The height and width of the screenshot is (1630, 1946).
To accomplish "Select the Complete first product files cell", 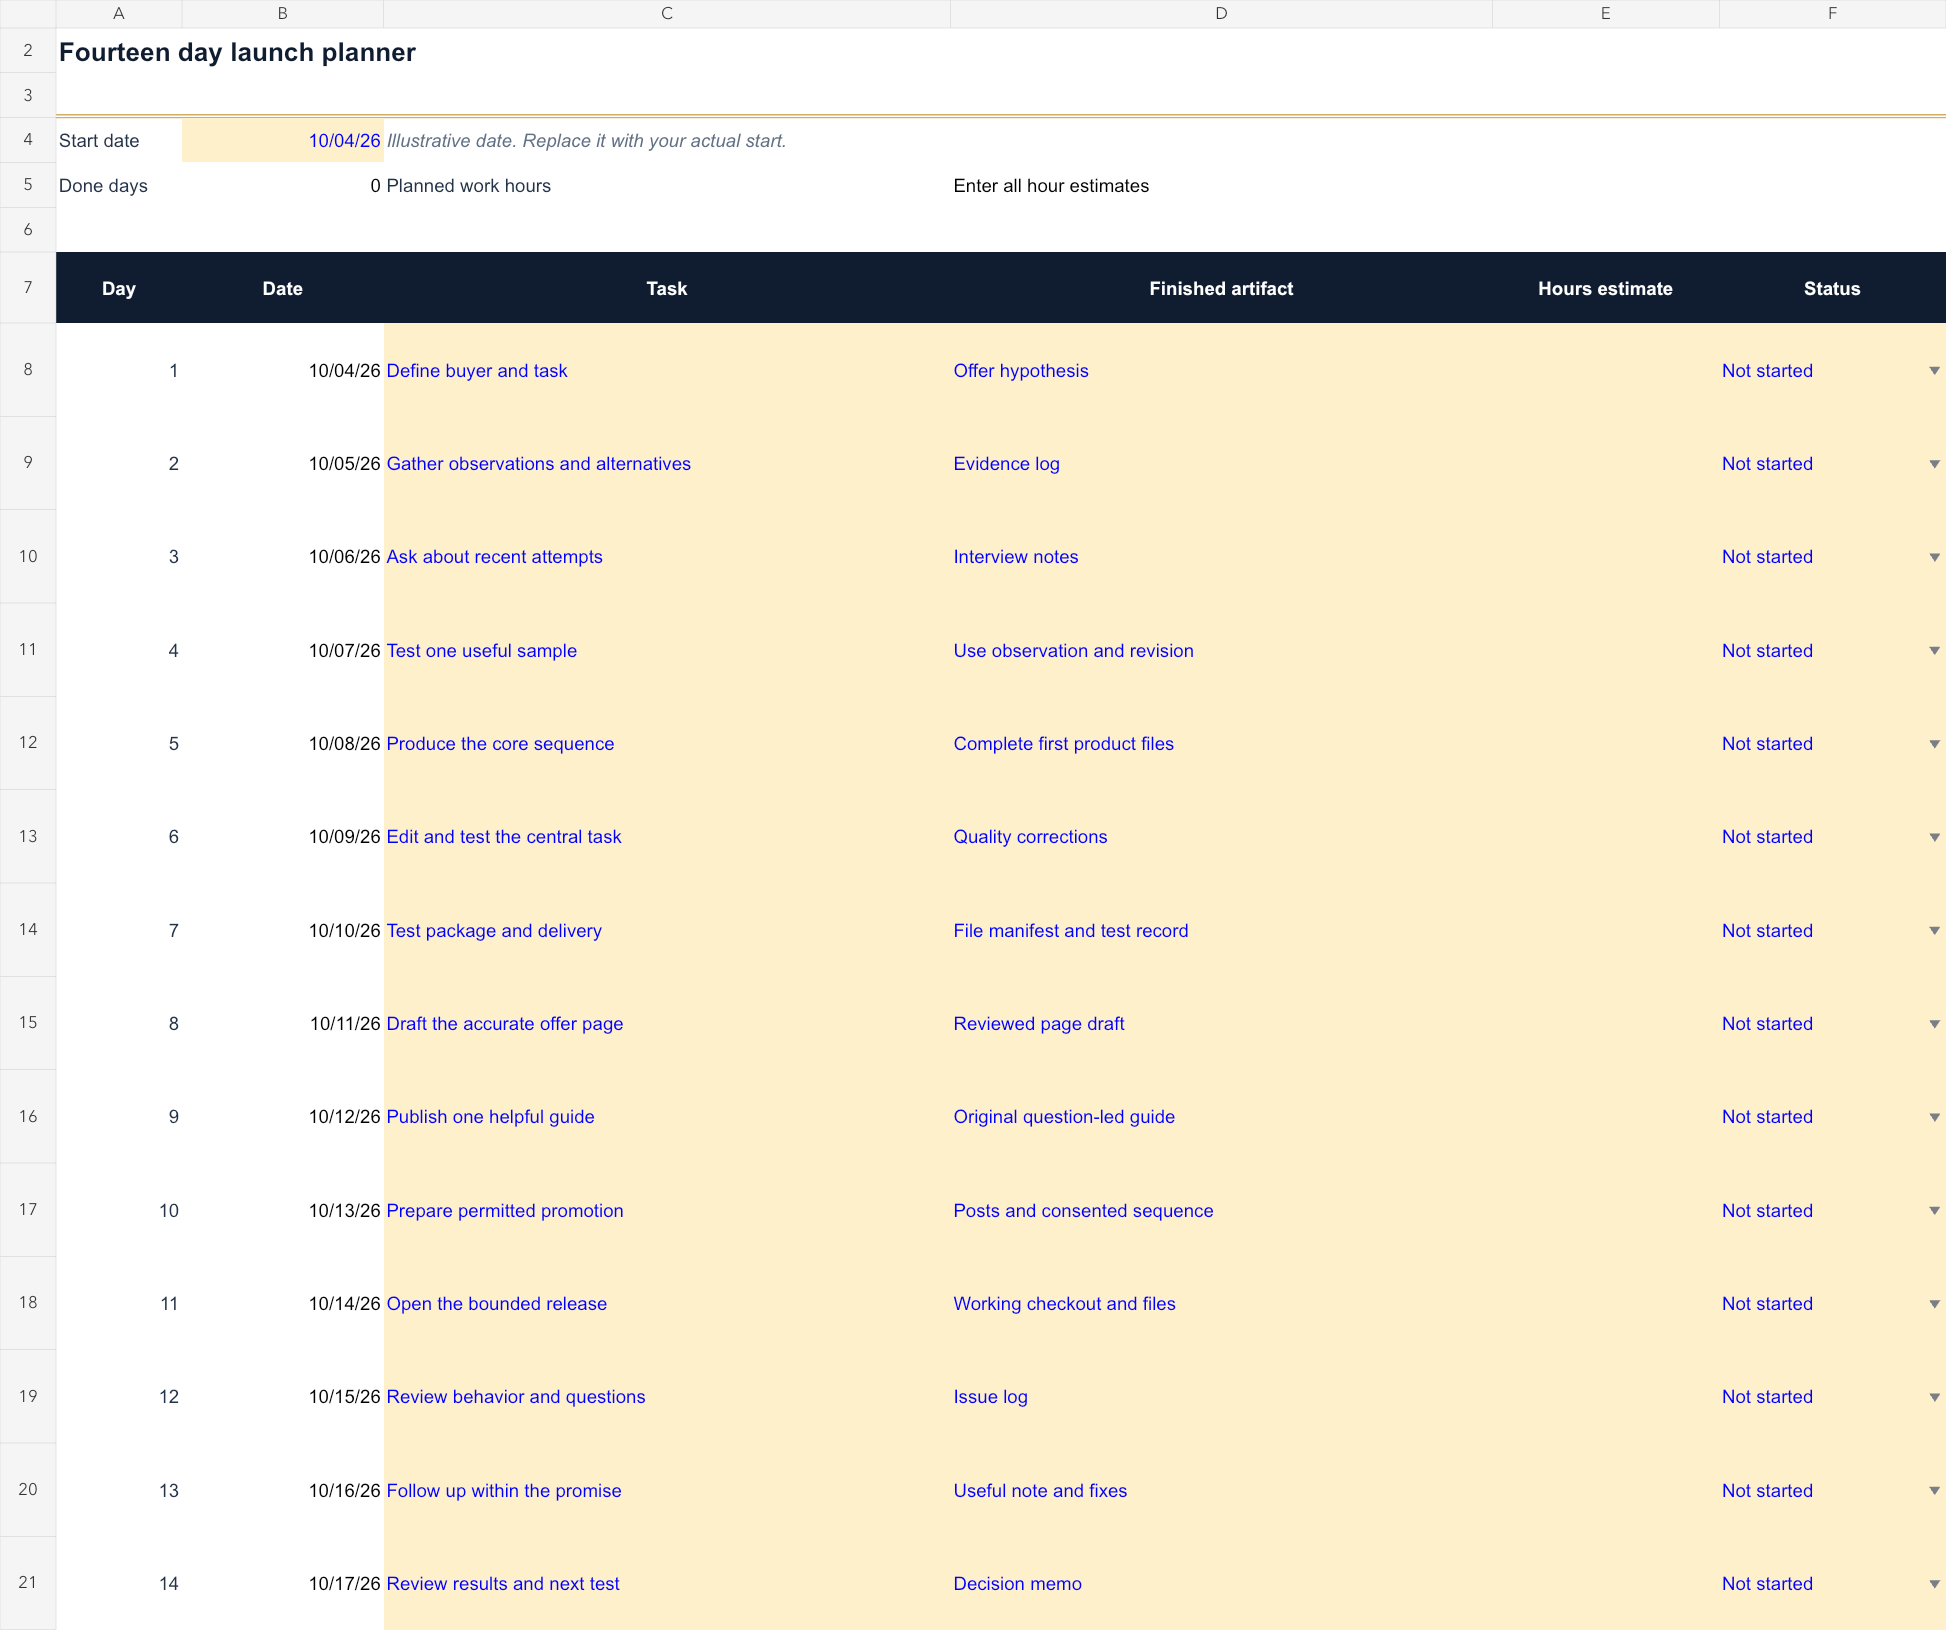I will pyautogui.click(x=1221, y=744).
